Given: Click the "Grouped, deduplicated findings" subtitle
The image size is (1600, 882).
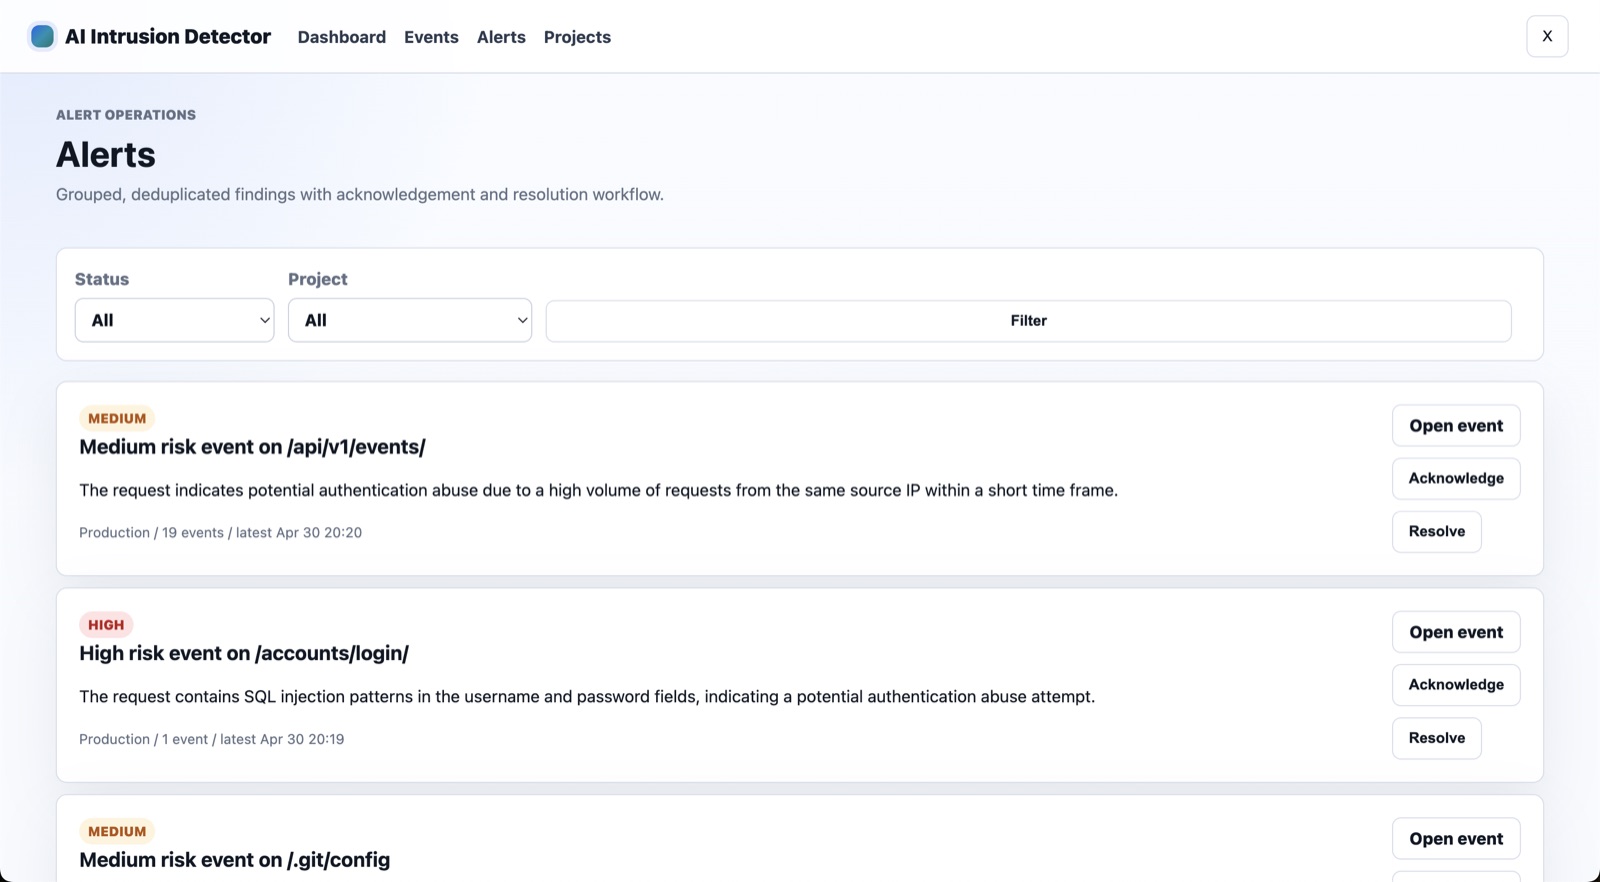Looking at the screenshot, I should click(x=360, y=194).
